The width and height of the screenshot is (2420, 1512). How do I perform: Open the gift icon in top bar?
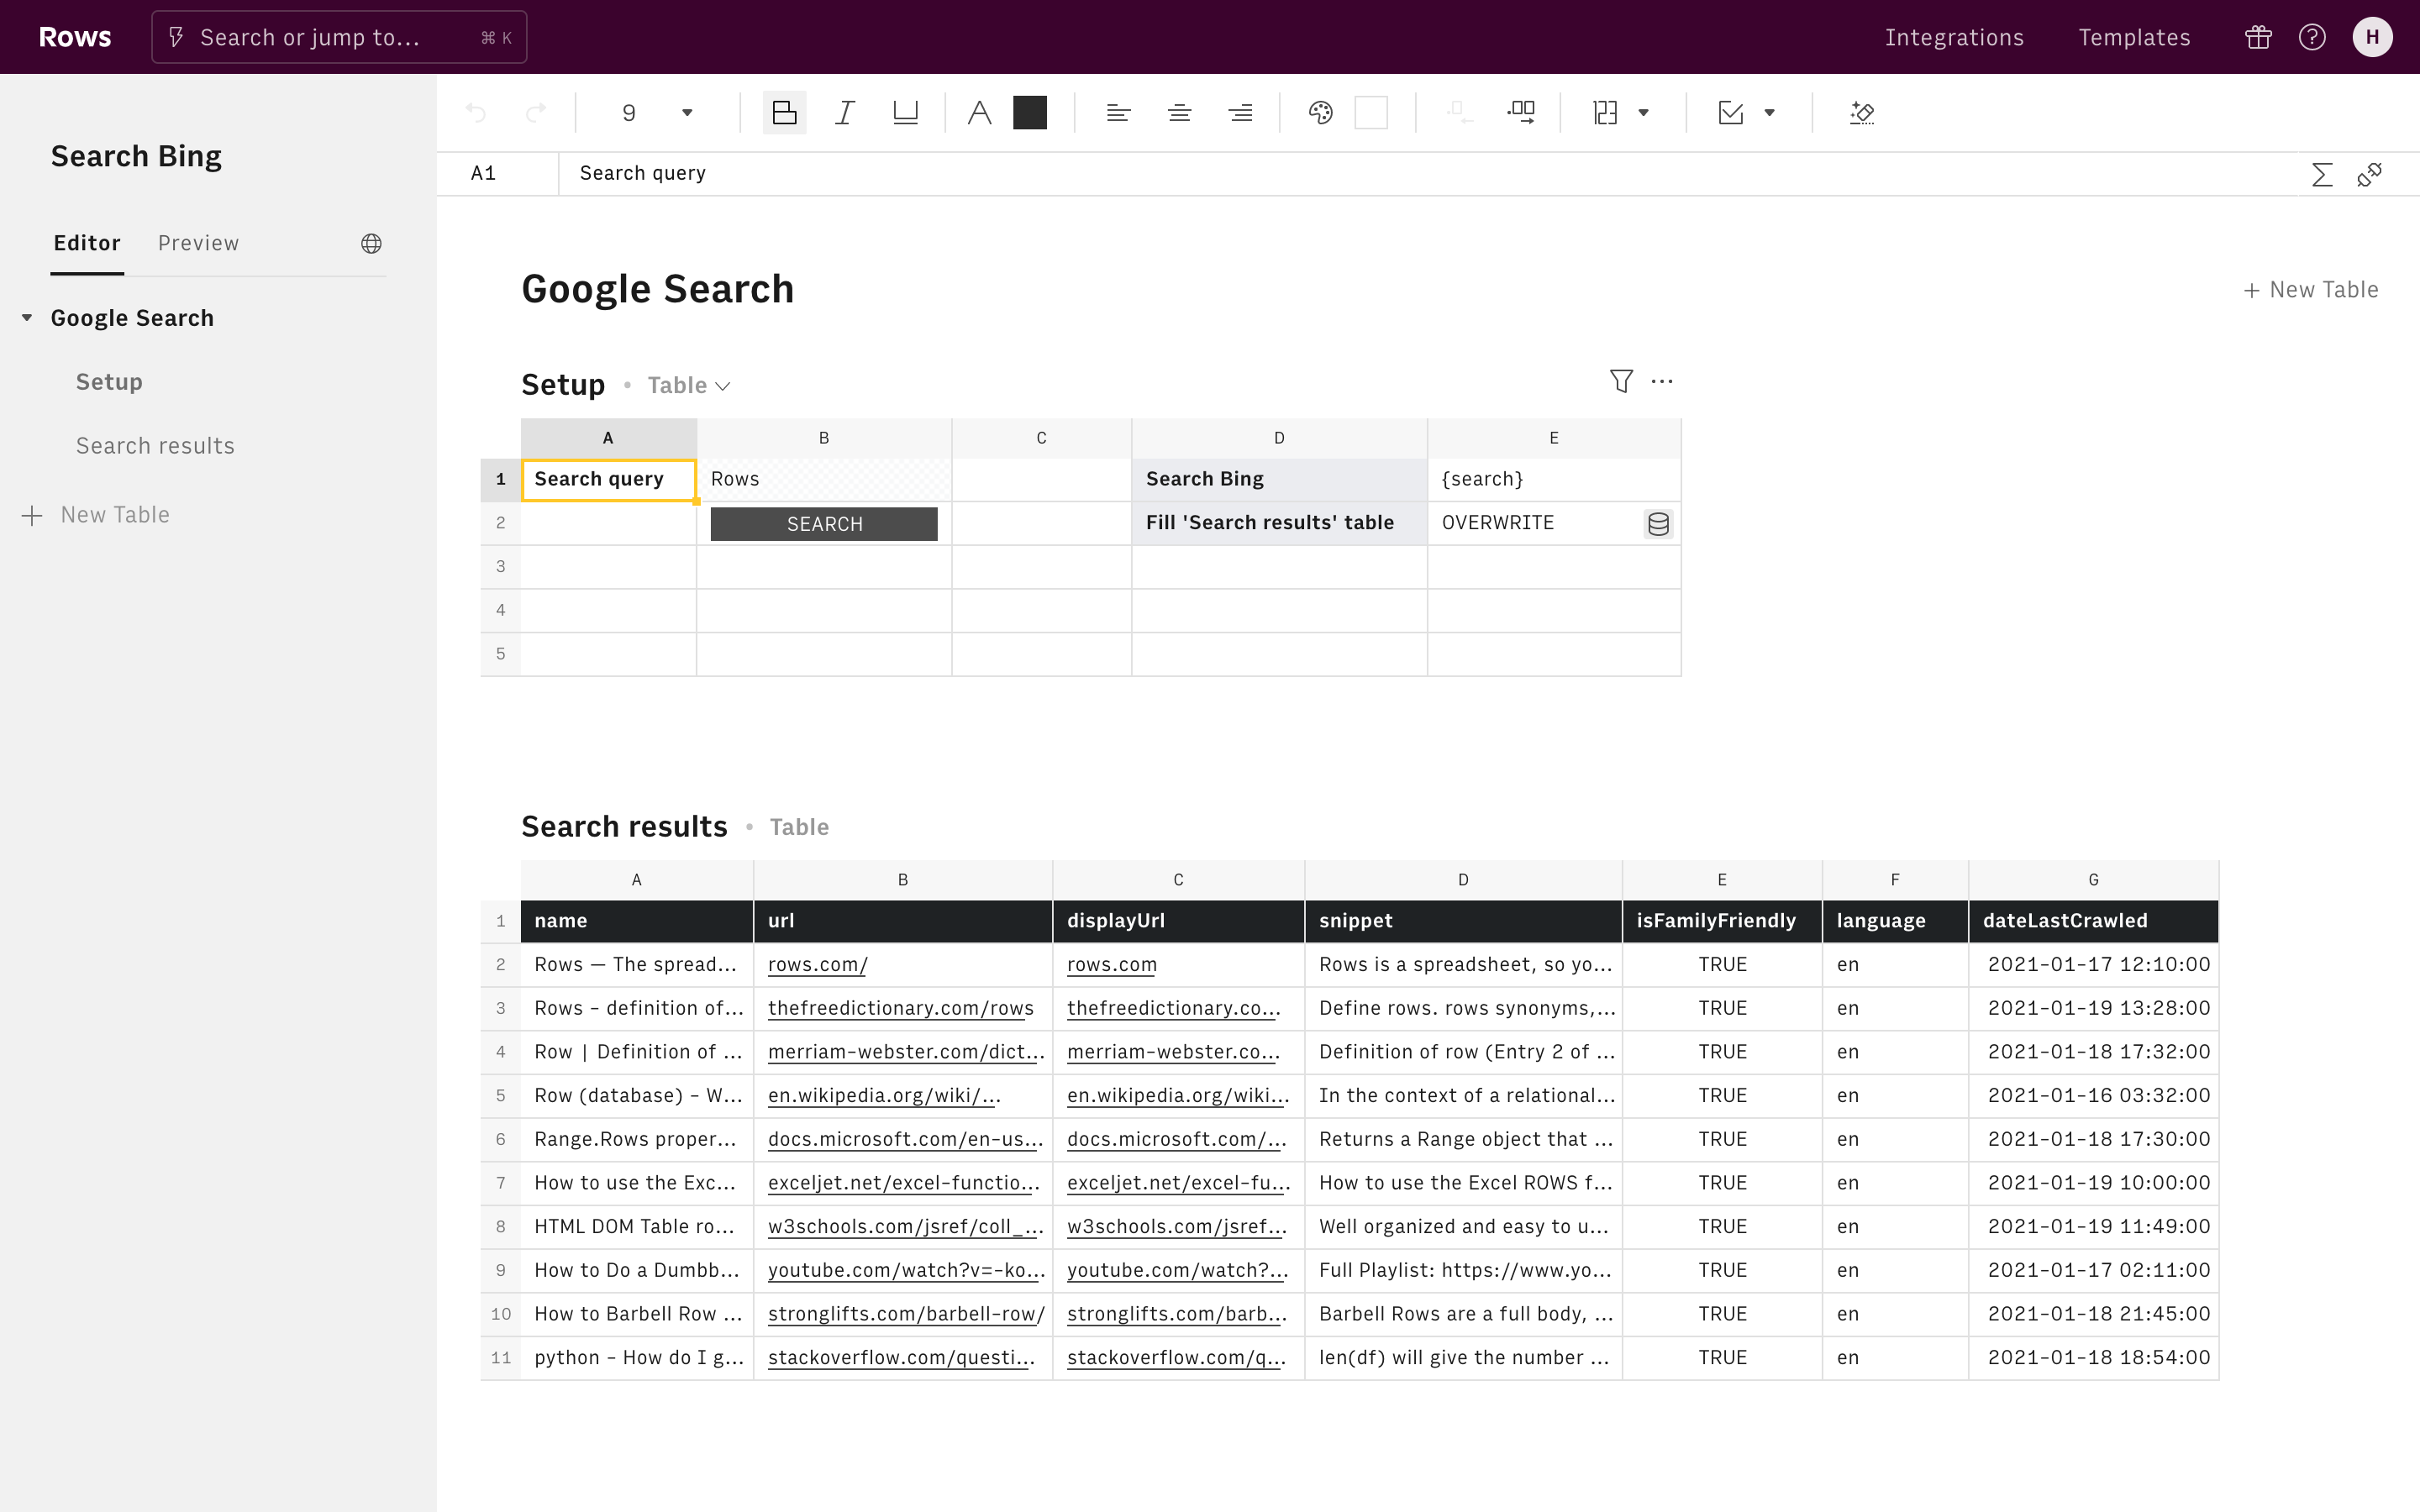(x=2258, y=38)
